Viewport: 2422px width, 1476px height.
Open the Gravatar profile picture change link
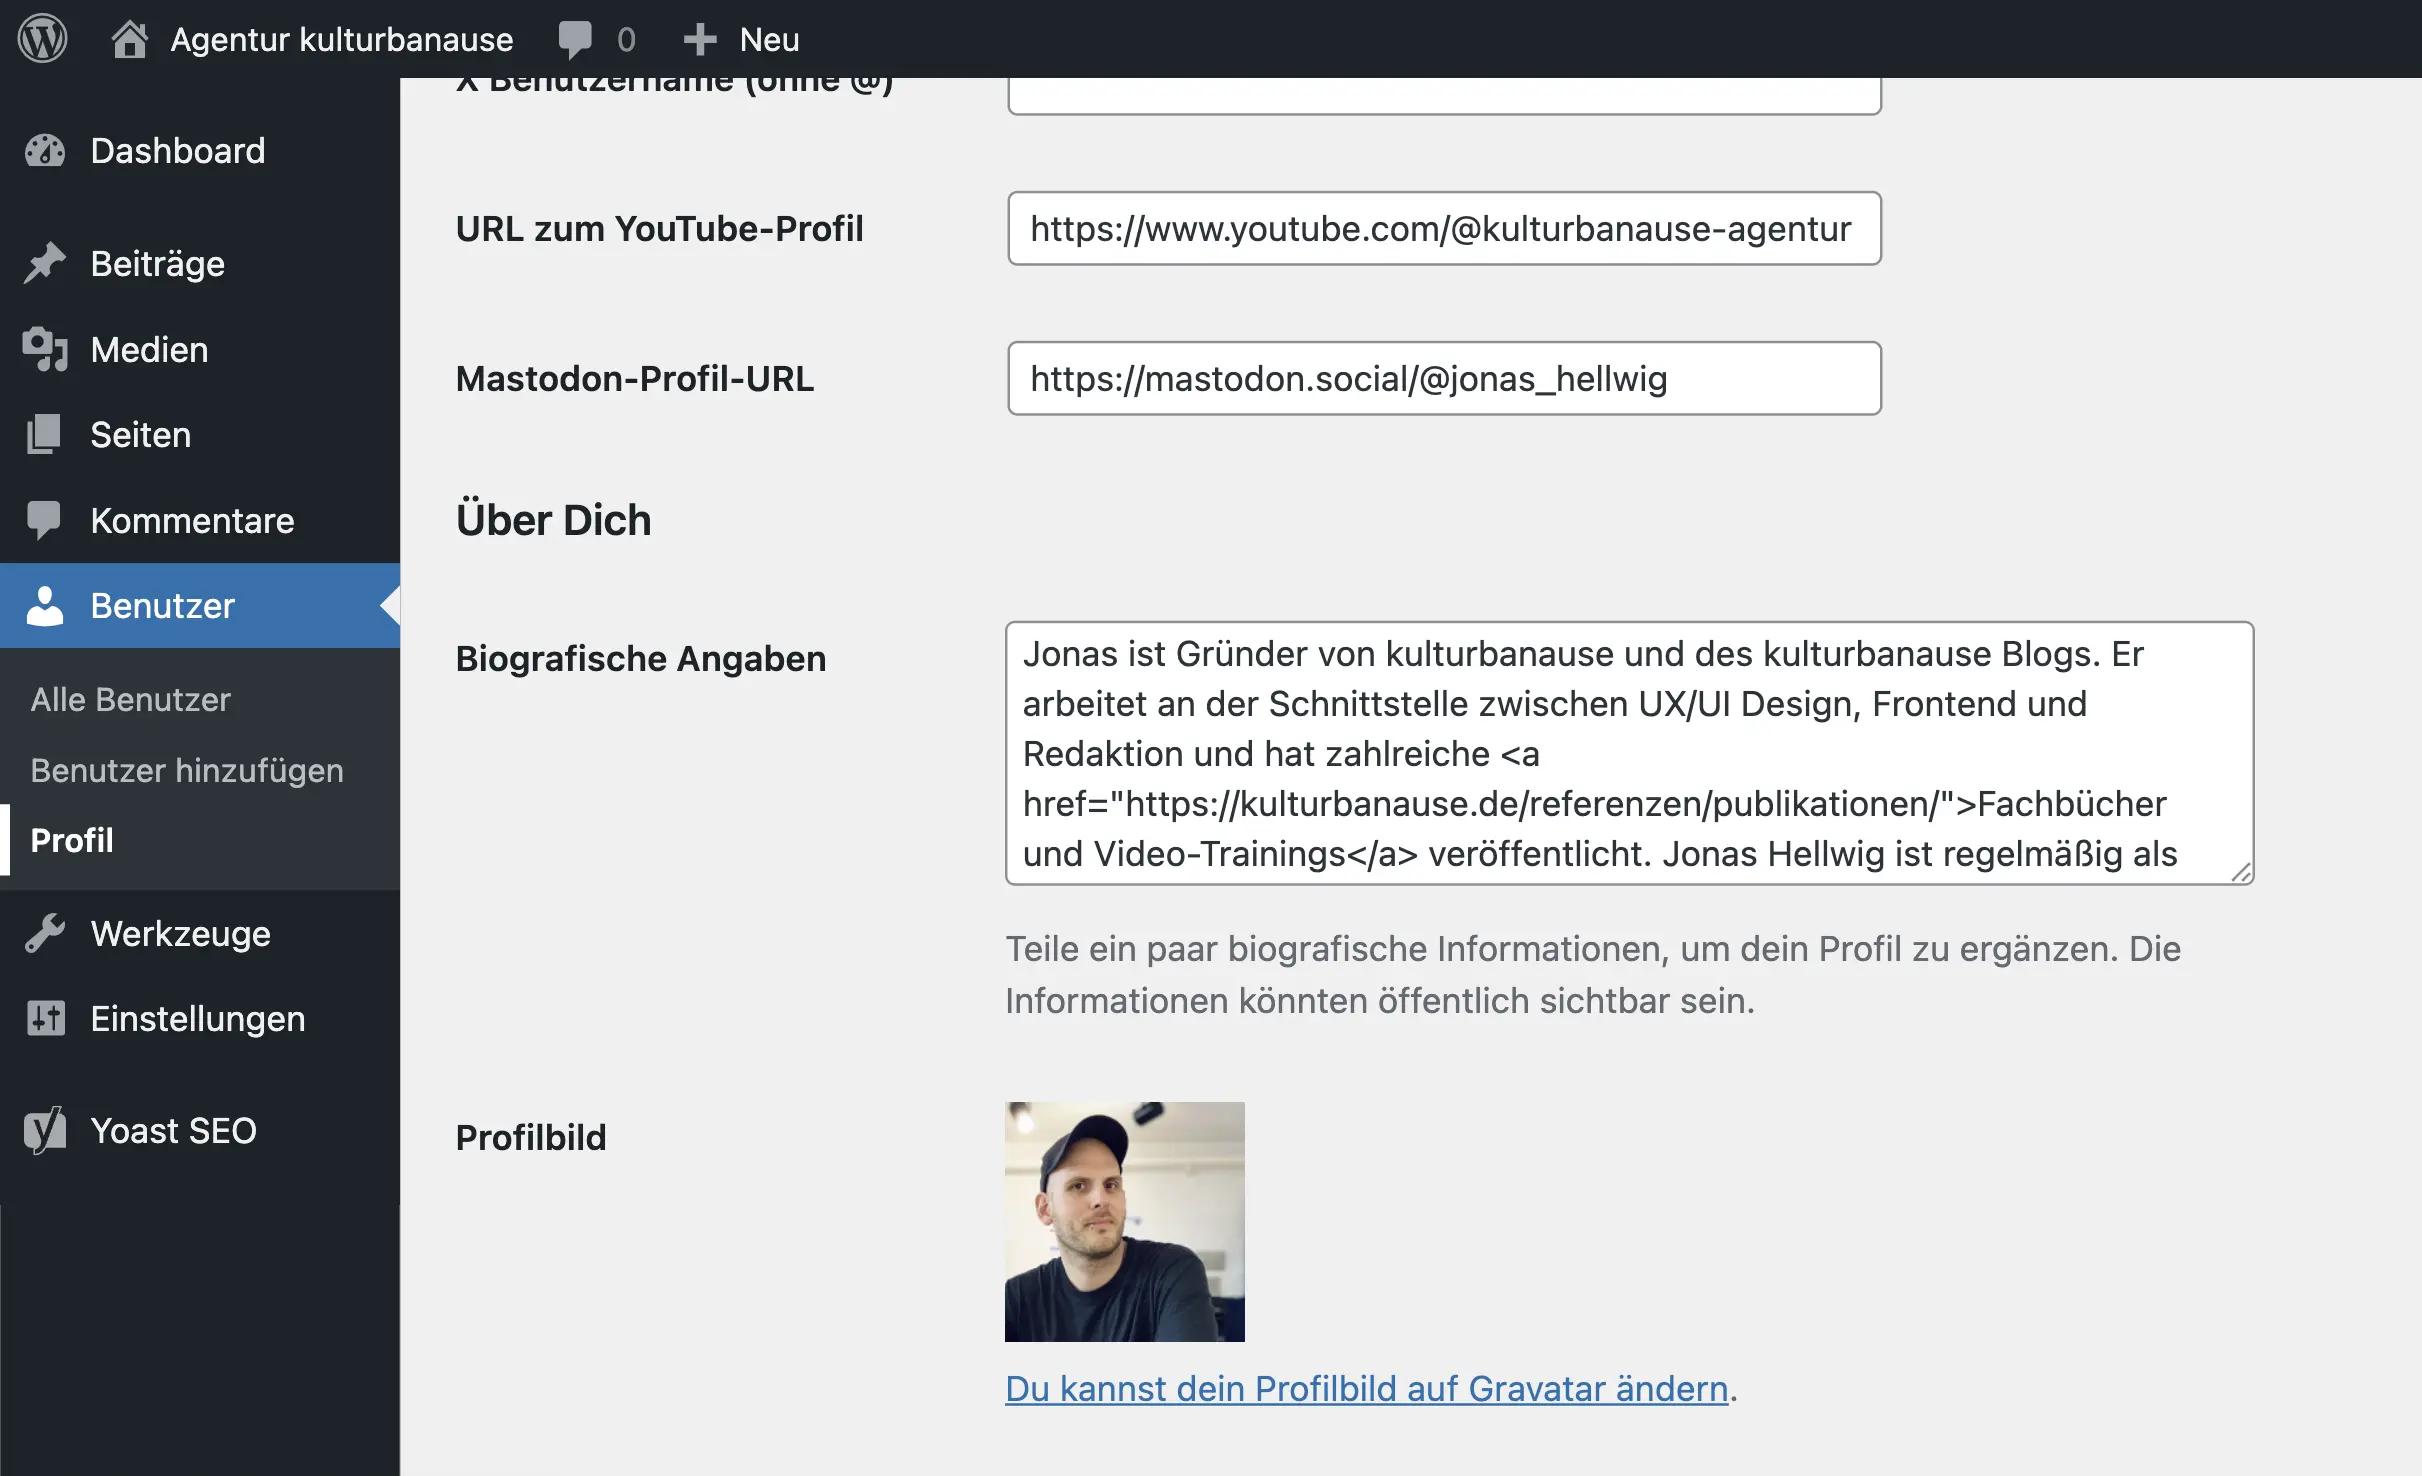[1366, 1388]
